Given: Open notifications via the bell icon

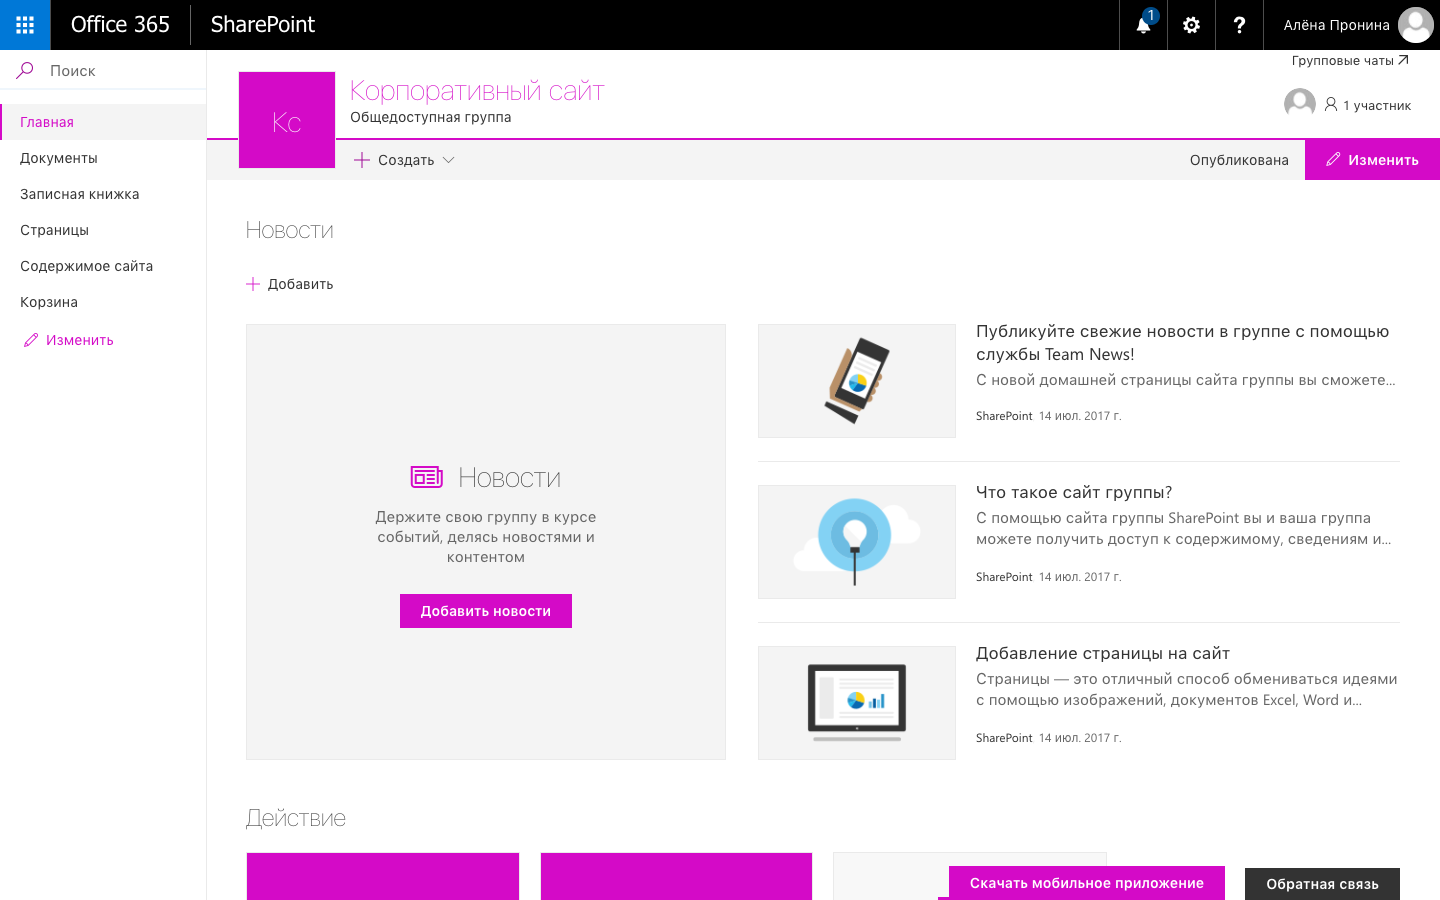Looking at the screenshot, I should [1141, 25].
